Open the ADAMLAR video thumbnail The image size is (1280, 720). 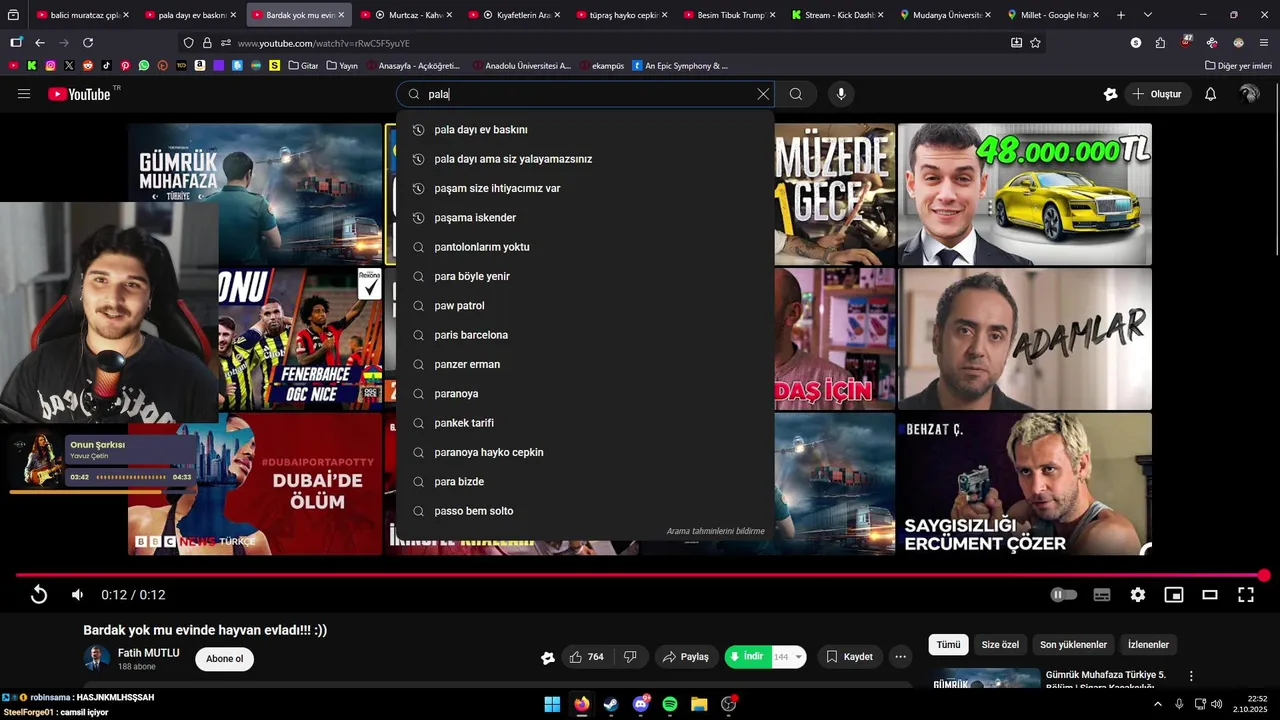pos(1025,339)
